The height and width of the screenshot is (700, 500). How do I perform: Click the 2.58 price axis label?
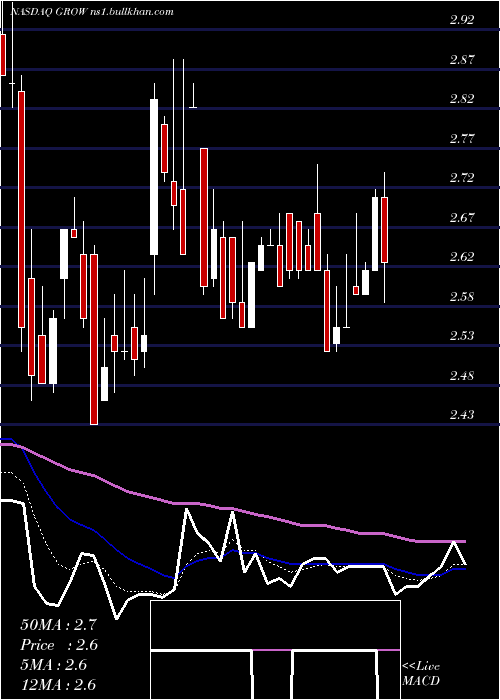(x=462, y=296)
